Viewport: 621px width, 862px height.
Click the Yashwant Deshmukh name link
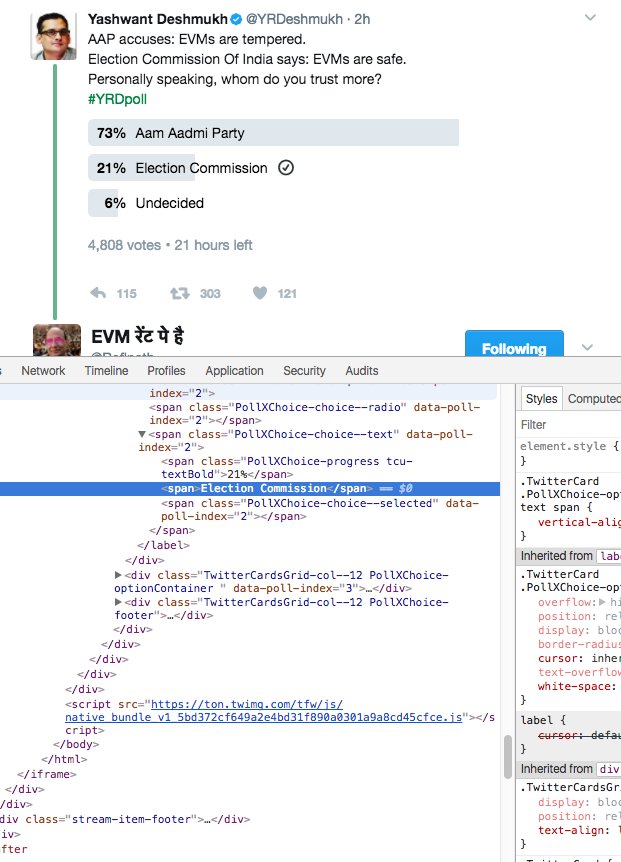tap(158, 19)
